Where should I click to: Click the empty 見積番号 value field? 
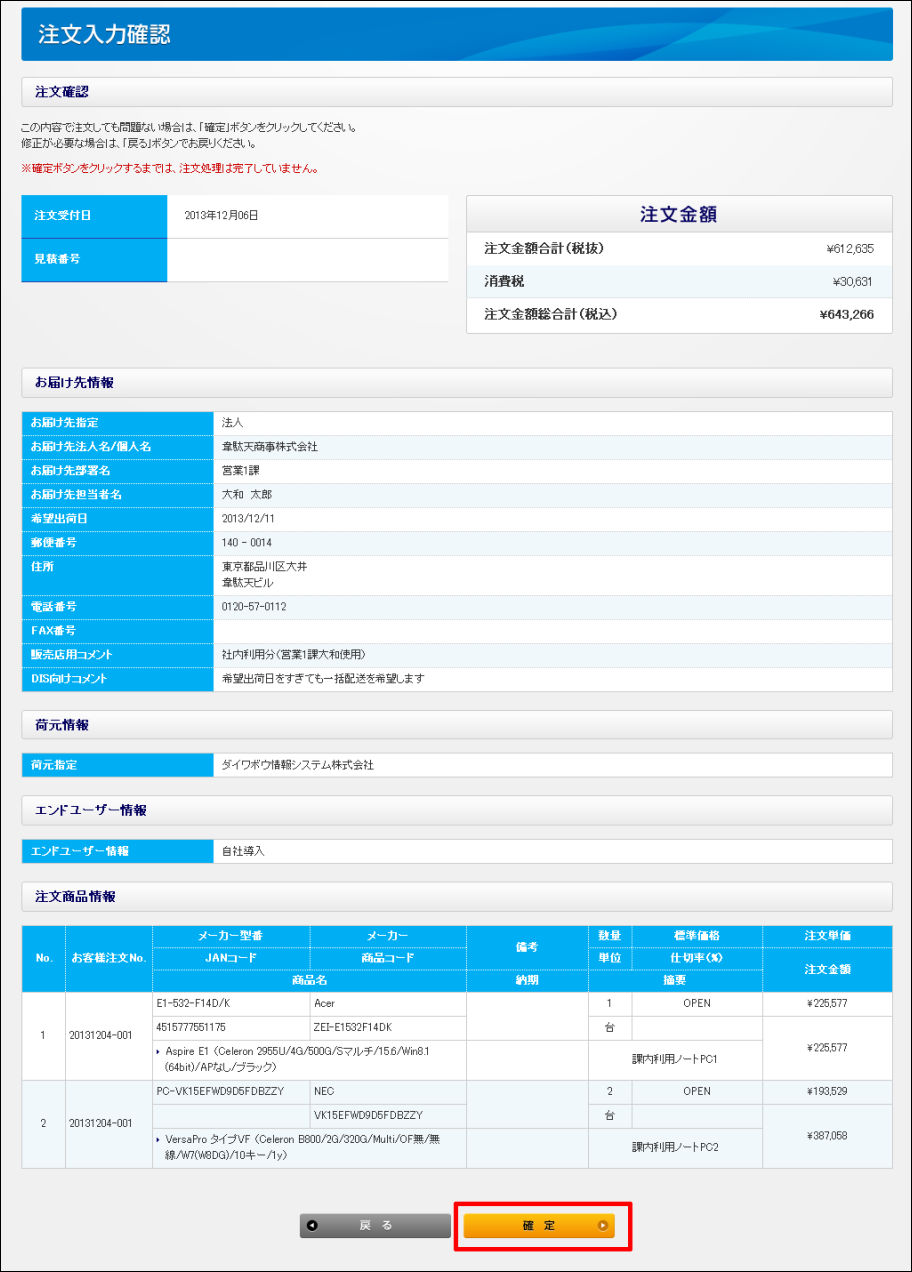(306, 259)
